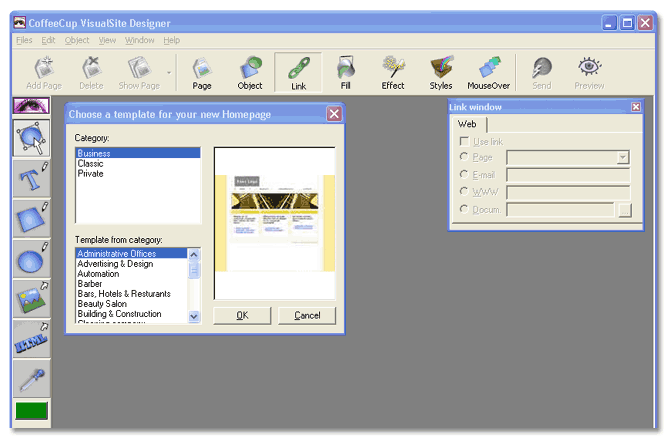Click template list scroll up arrow

pos(194,255)
